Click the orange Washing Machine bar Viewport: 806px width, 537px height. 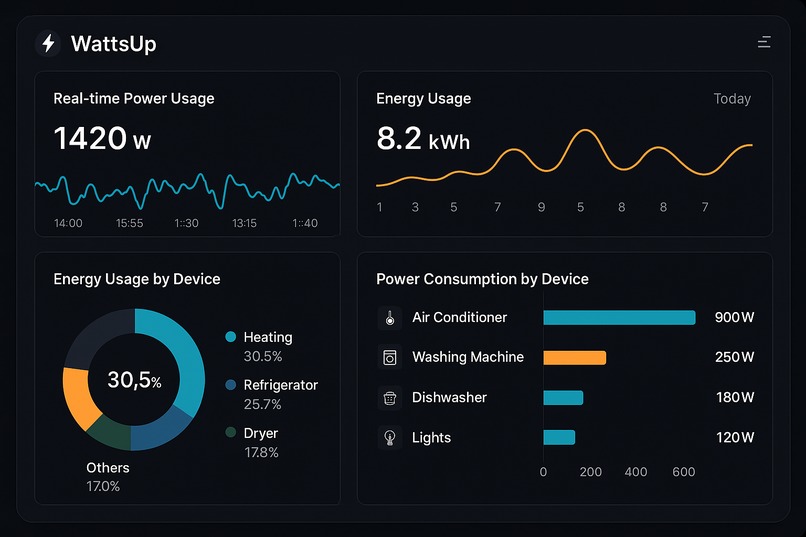575,358
